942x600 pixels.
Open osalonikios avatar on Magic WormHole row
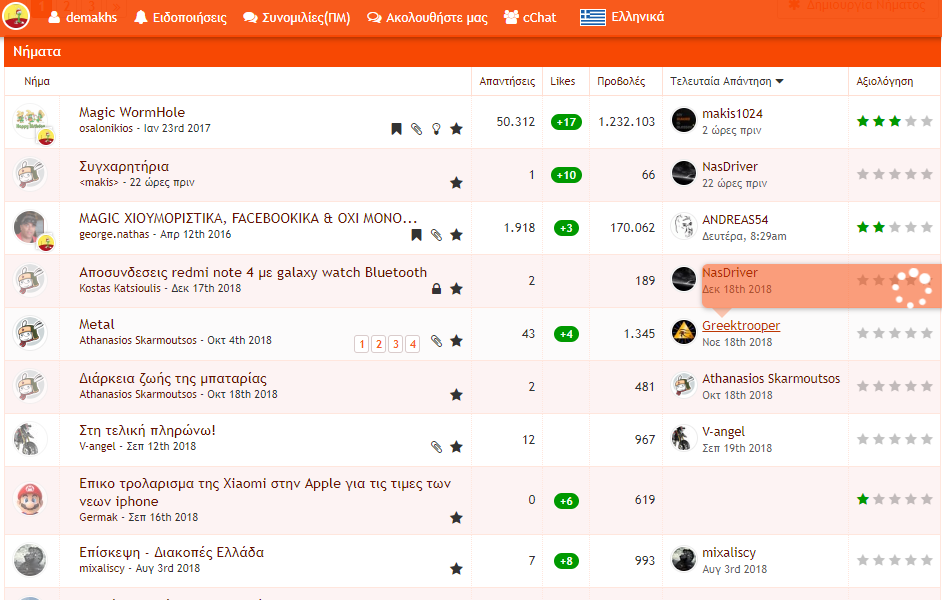coord(30,121)
